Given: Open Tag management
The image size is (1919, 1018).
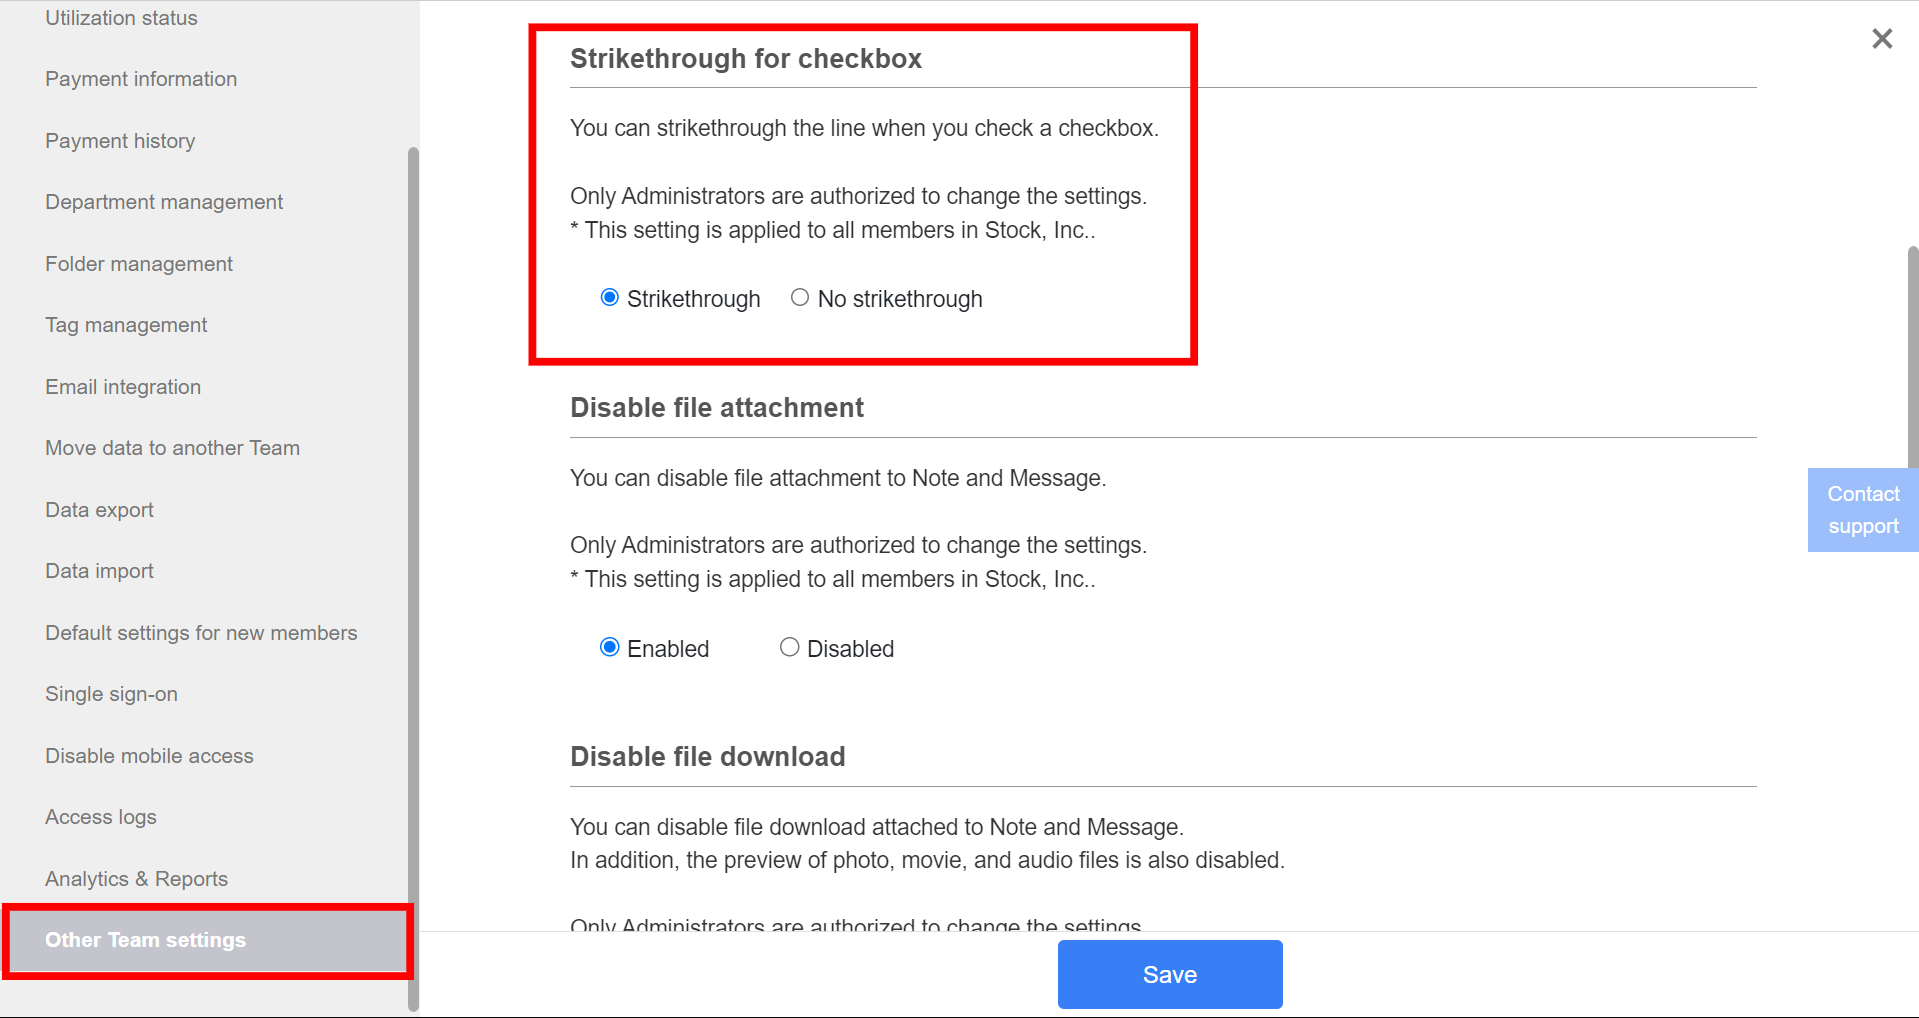Looking at the screenshot, I should (126, 325).
